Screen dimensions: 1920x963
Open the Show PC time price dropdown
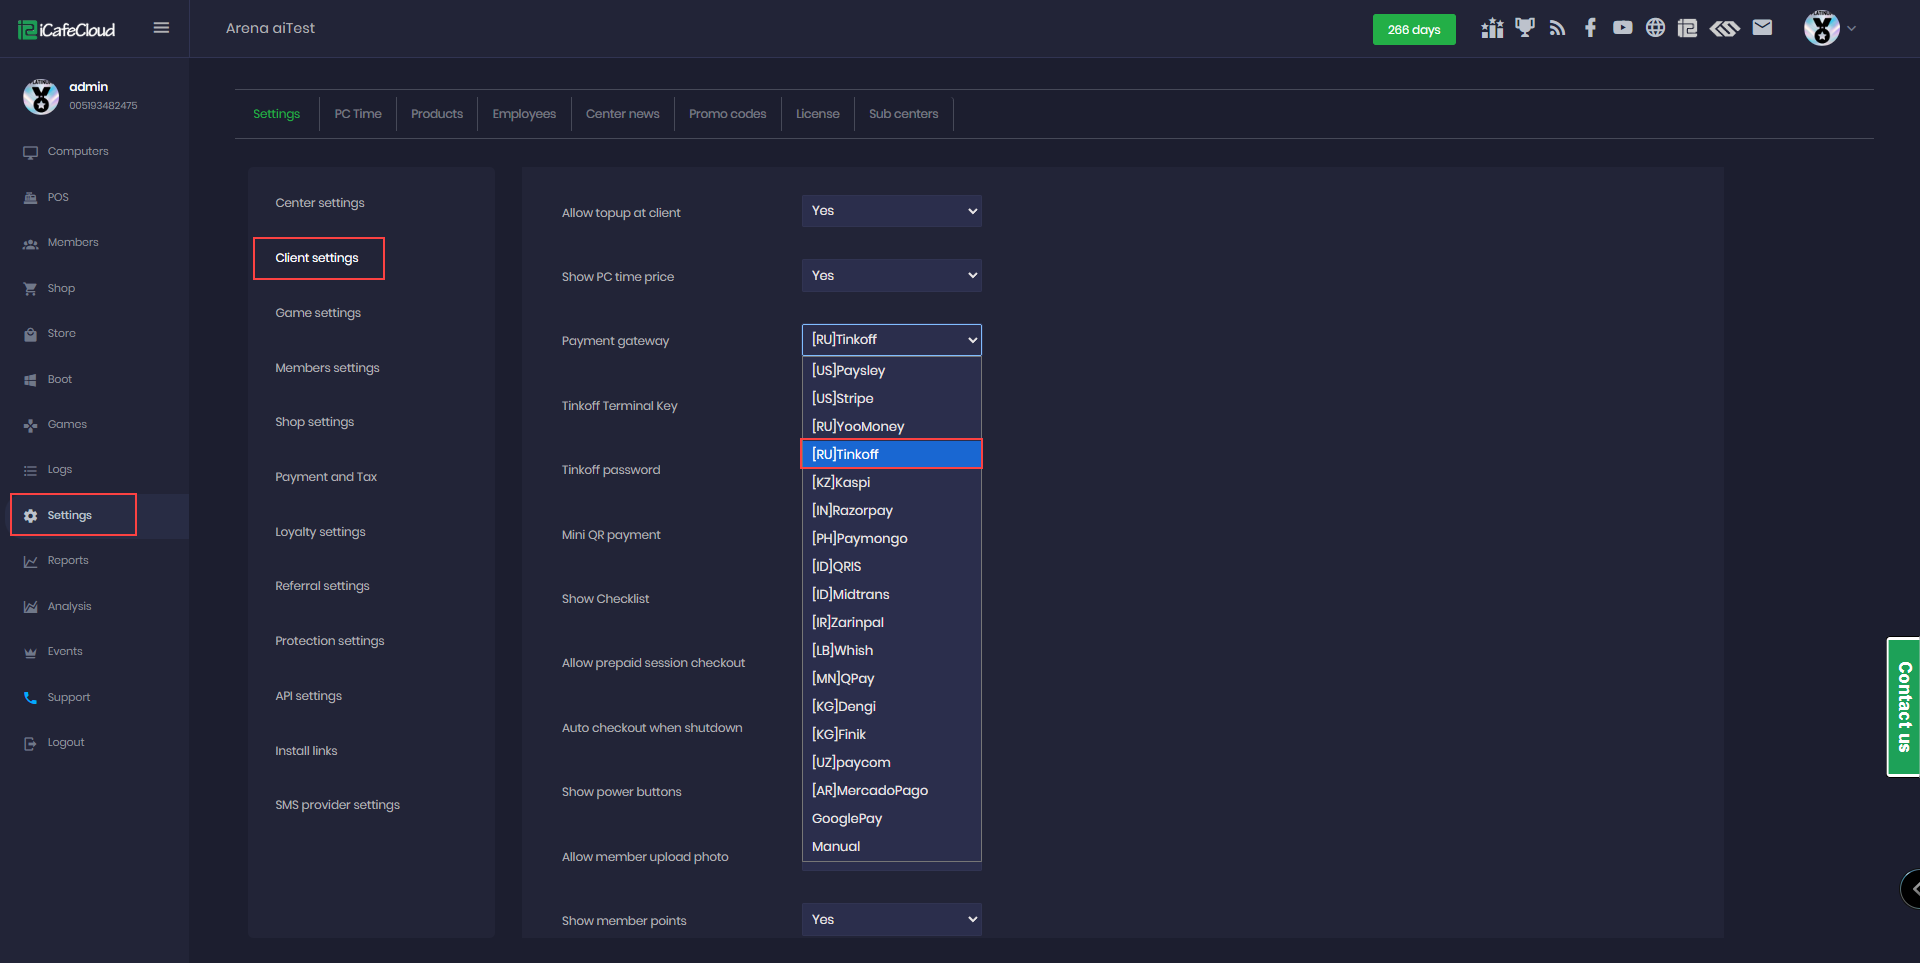pyautogui.click(x=891, y=276)
